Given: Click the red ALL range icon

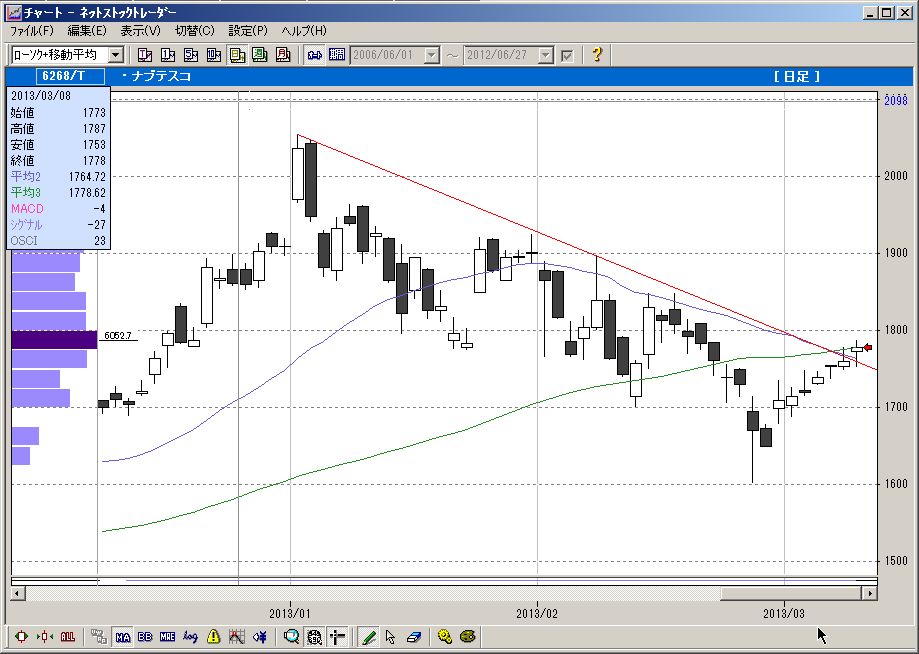Looking at the screenshot, I should coord(68,636).
